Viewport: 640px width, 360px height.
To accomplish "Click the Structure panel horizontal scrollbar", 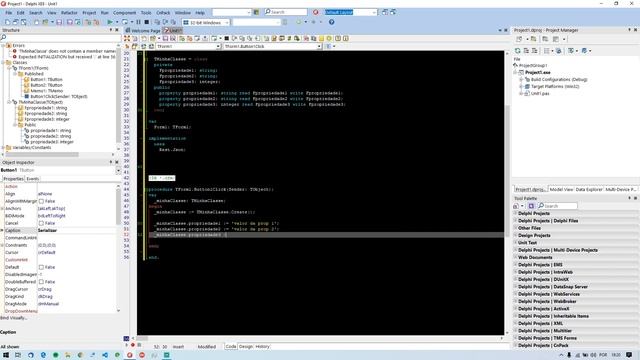I will point(58,155).
